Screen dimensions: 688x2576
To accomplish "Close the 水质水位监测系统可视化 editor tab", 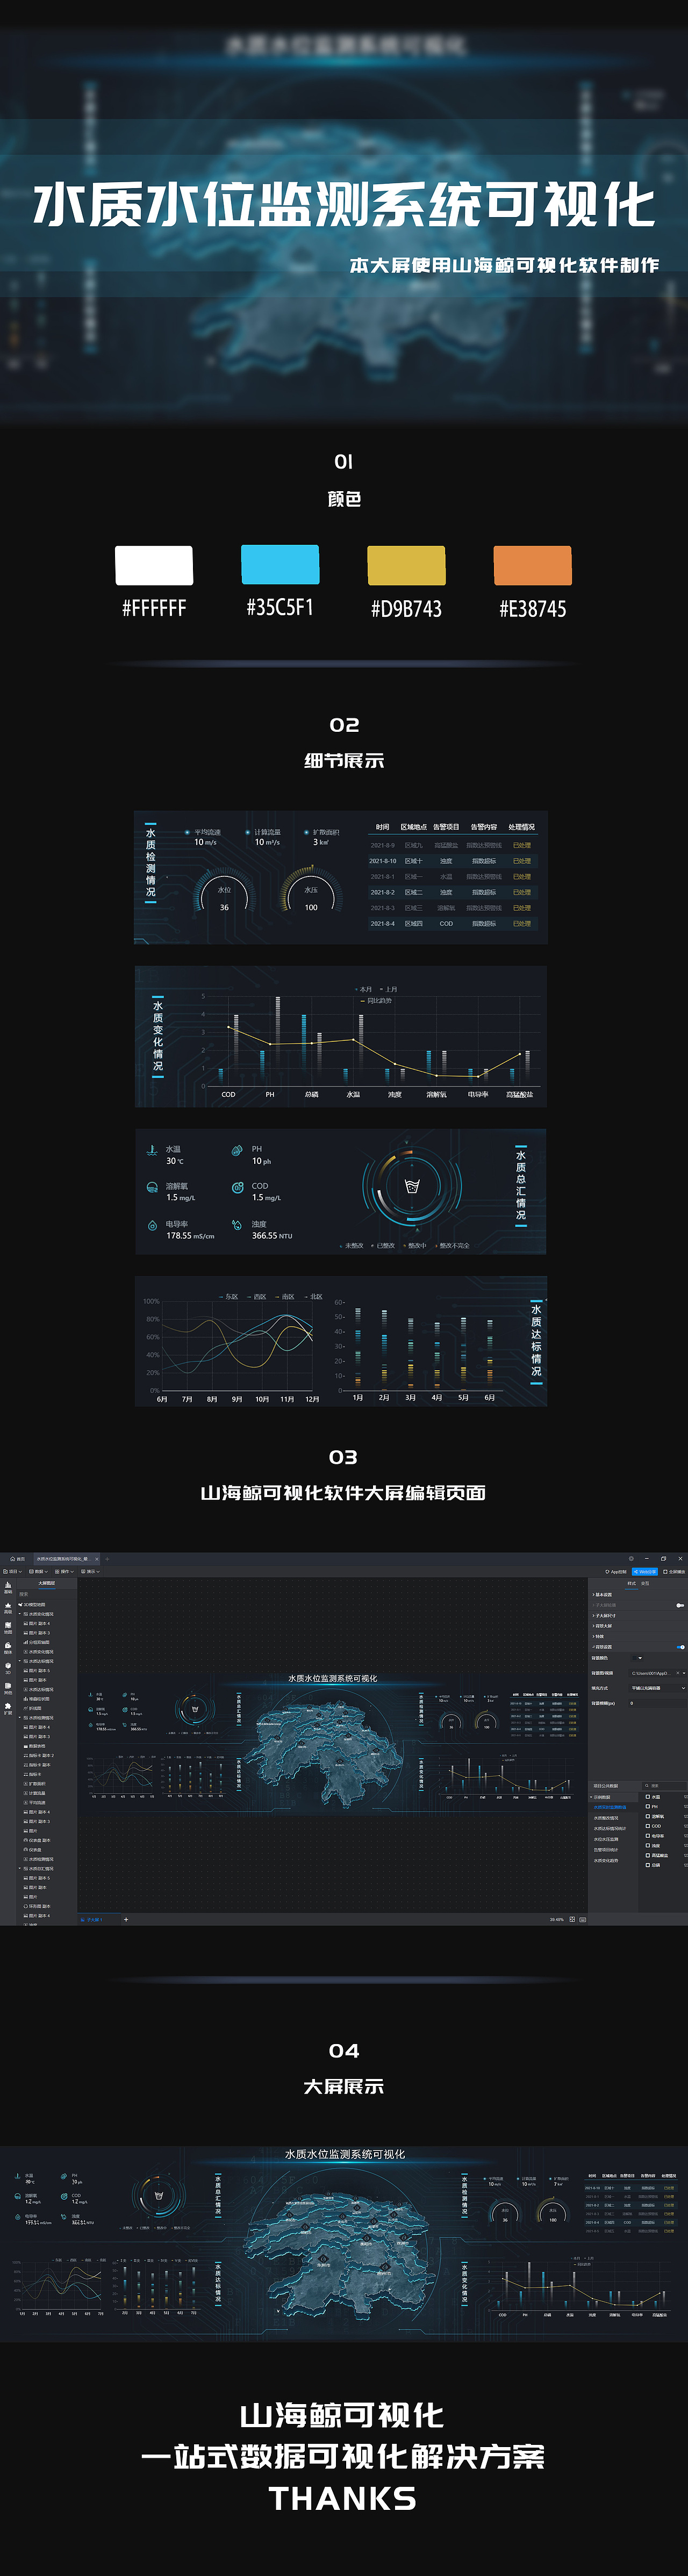I will click(x=97, y=1559).
